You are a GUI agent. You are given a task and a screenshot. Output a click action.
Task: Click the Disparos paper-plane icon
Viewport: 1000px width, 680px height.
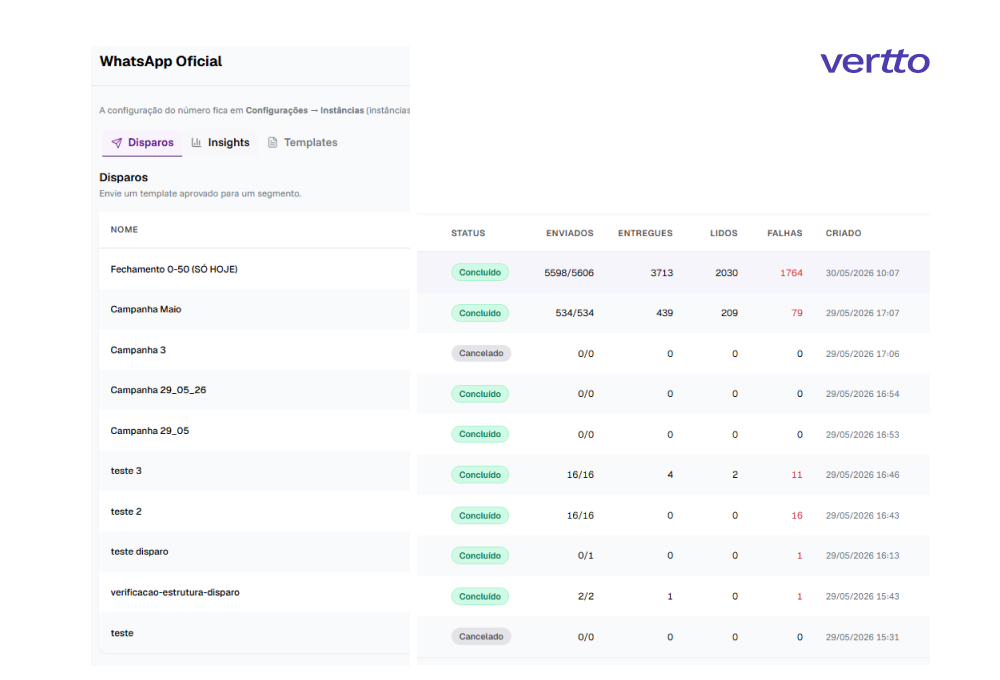click(x=117, y=143)
